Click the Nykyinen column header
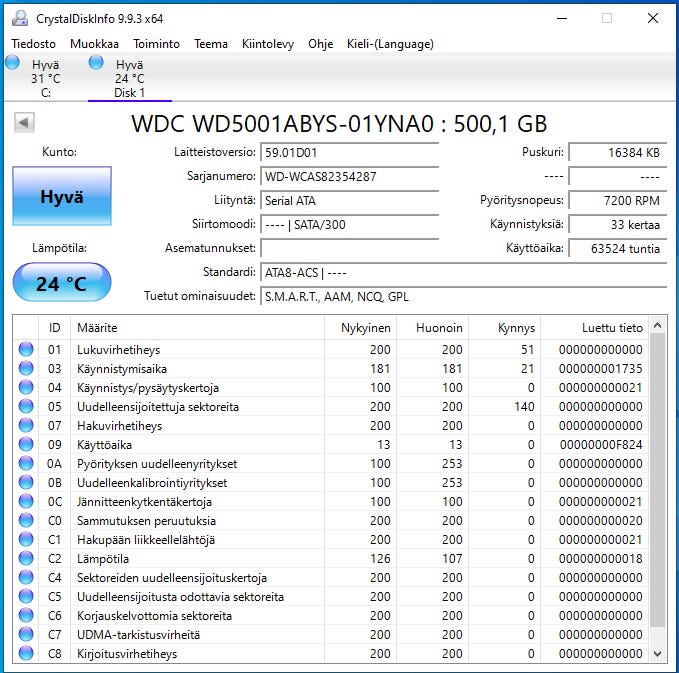Screen dimensions: 679x673 (360, 328)
